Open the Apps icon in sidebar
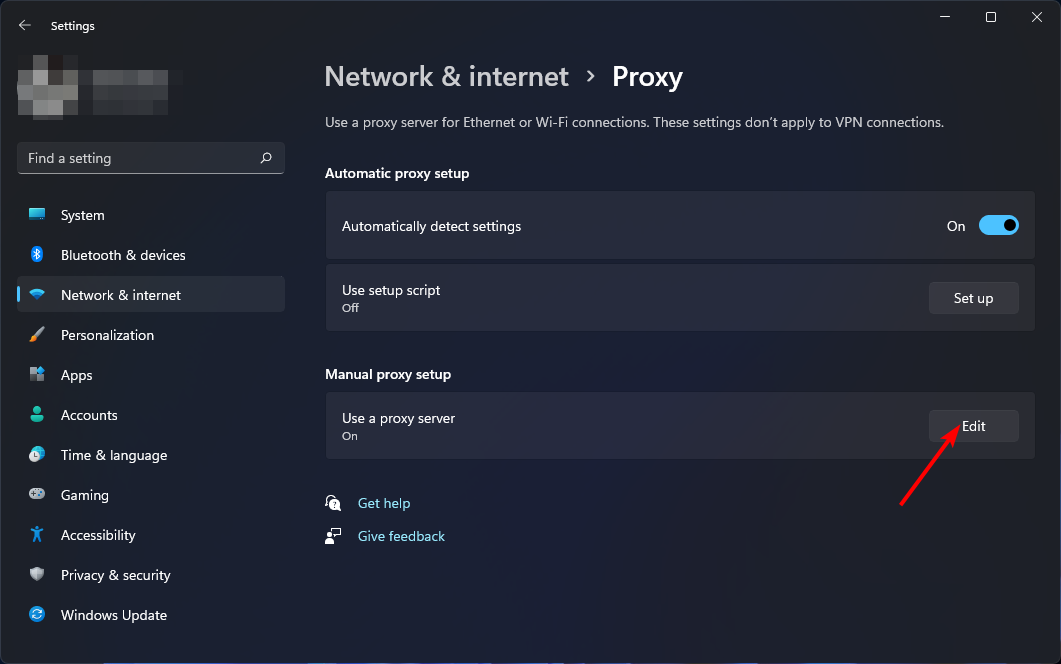1061x664 pixels. pos(37,375)
